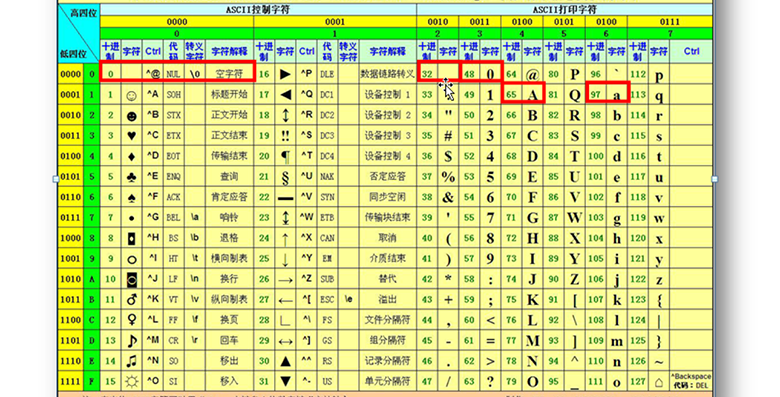The image size is (780, 397).
Task: Click the male symbol in row B
Action: (x=132, y=299)
